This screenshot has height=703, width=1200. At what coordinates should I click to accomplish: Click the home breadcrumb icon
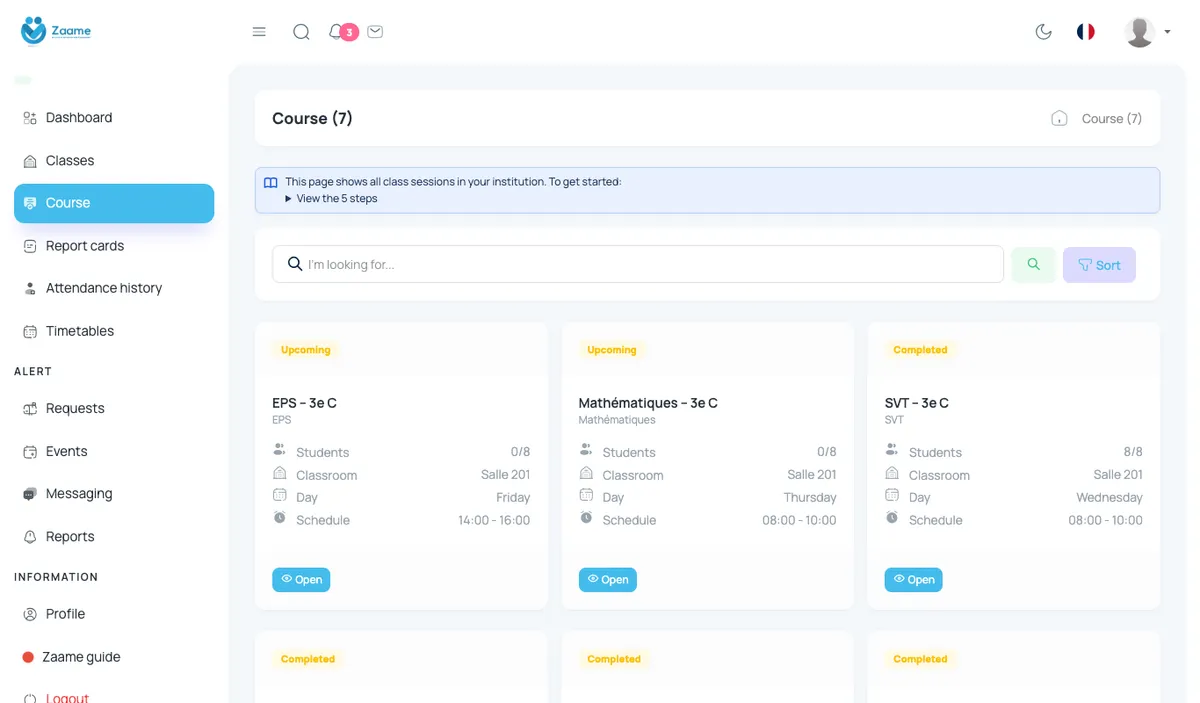pyautogui.click(x=1059, y=118)
